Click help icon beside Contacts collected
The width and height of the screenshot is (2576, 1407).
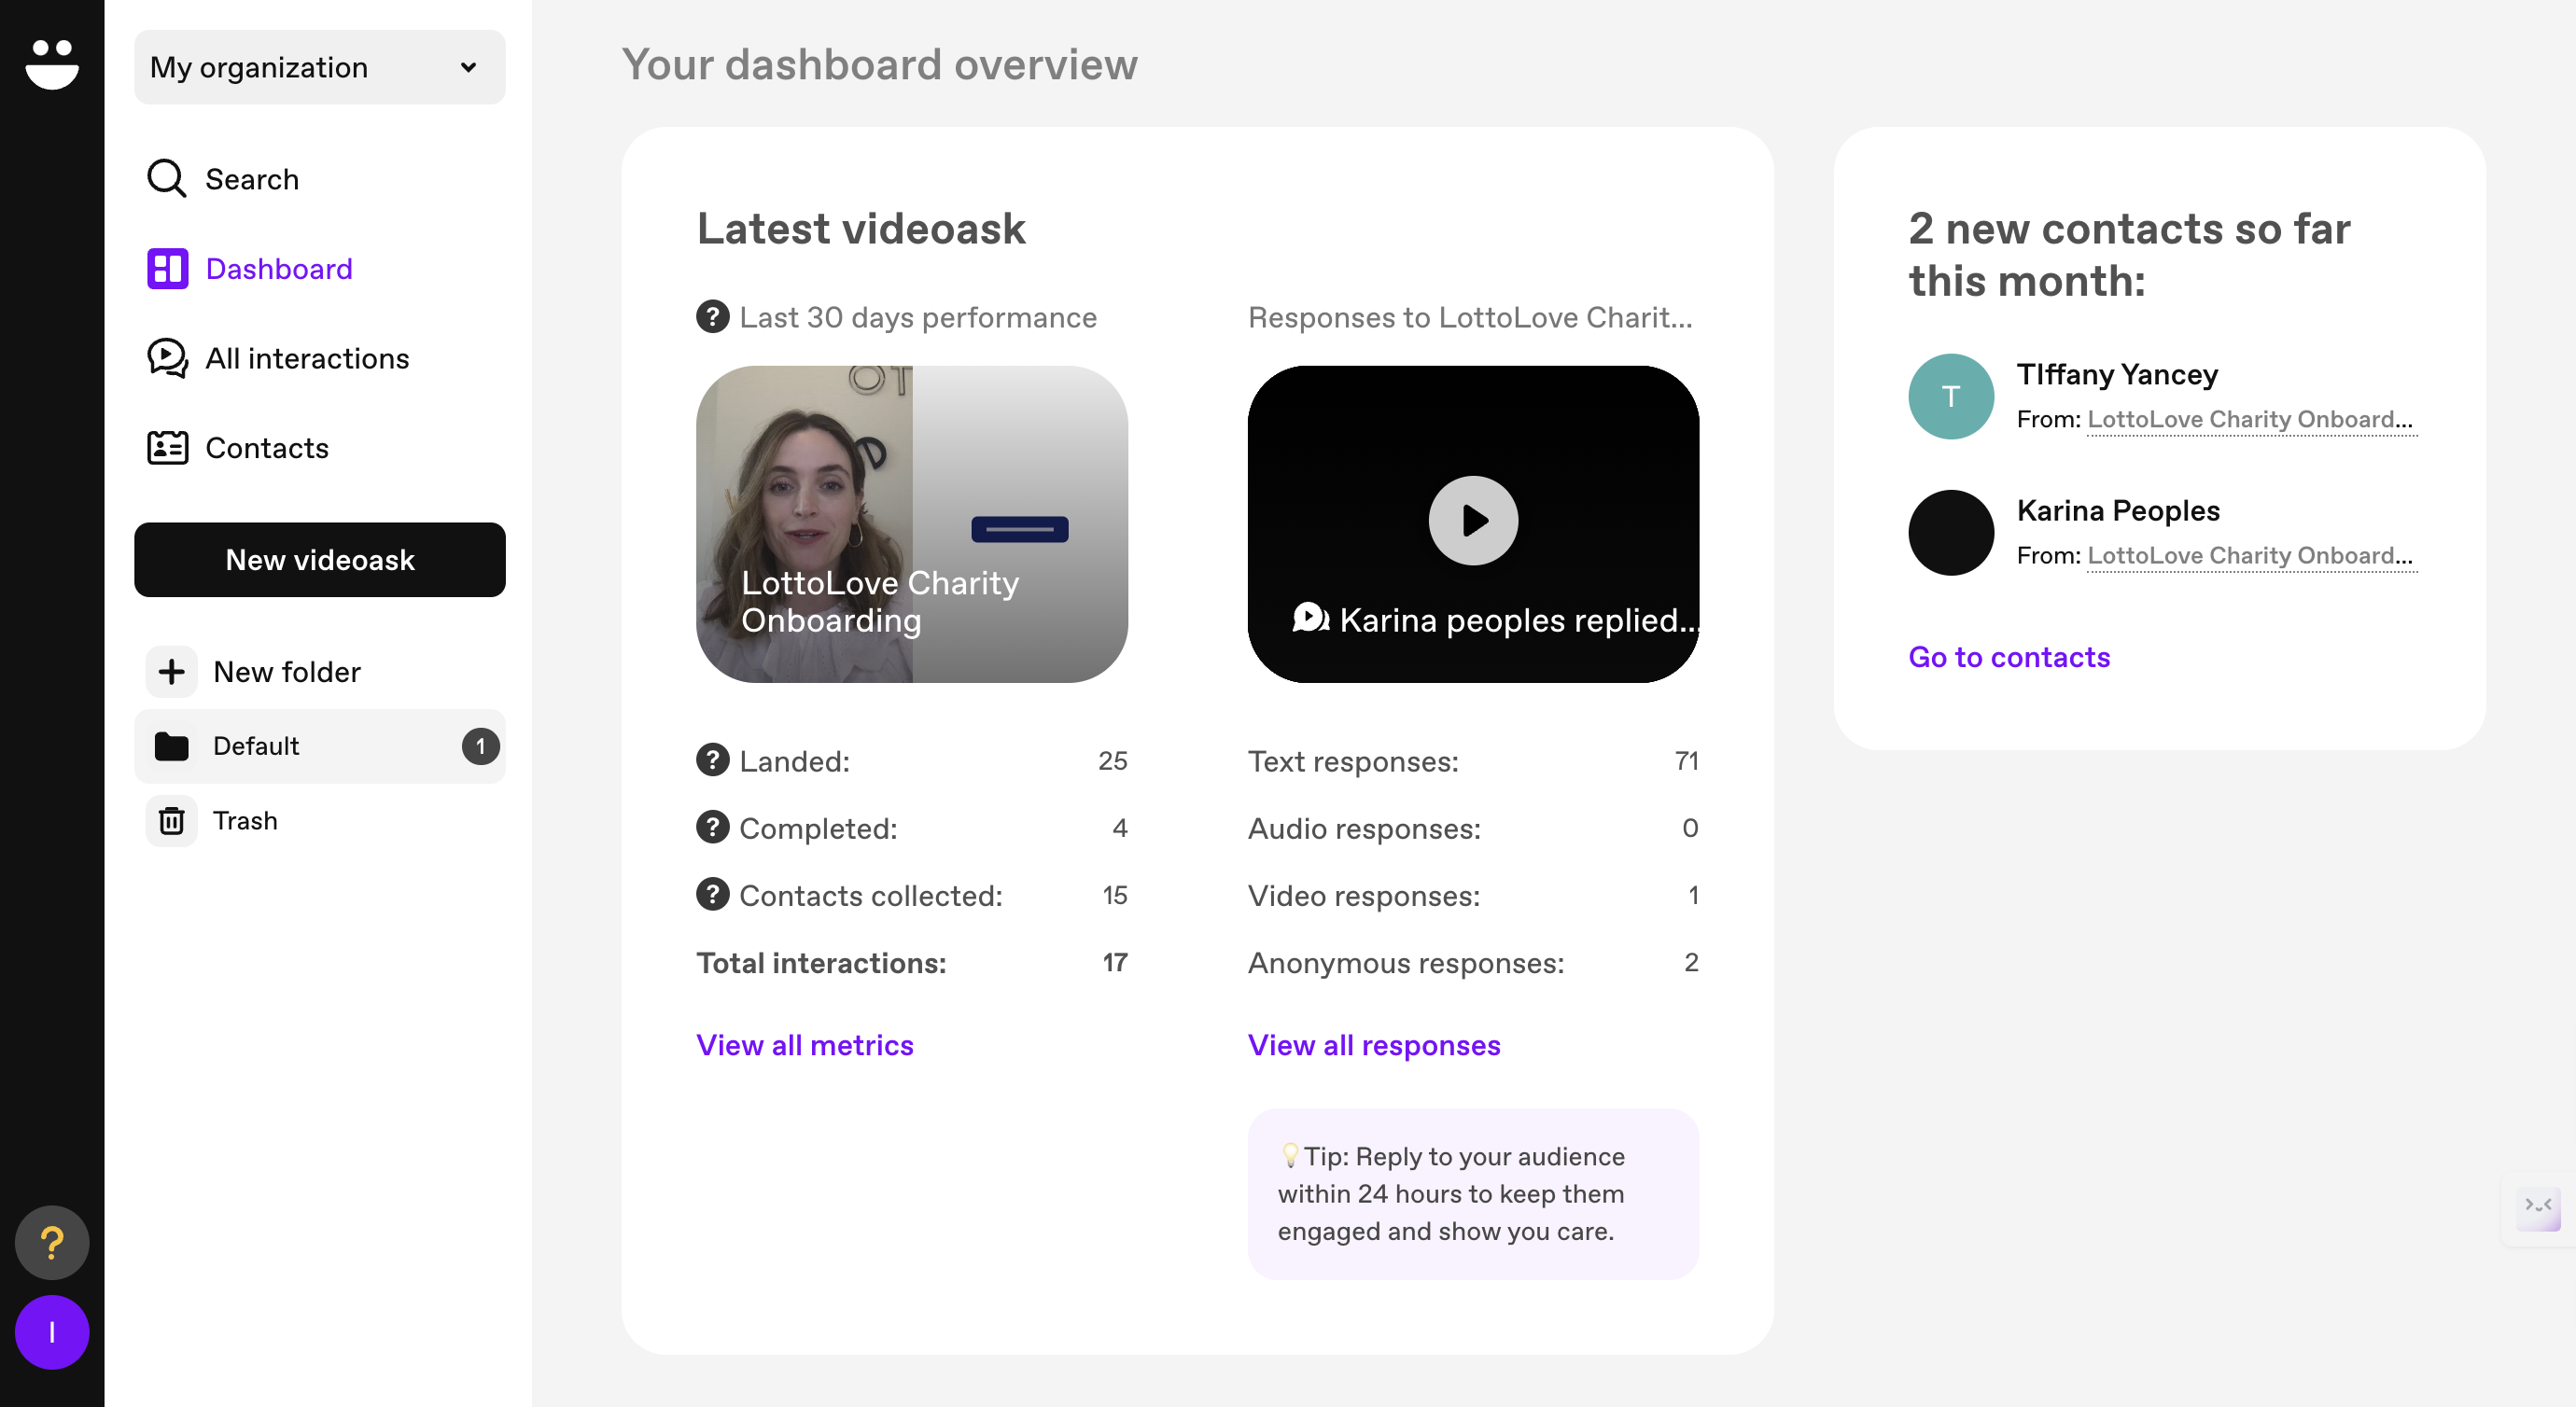tap(712, 894)
